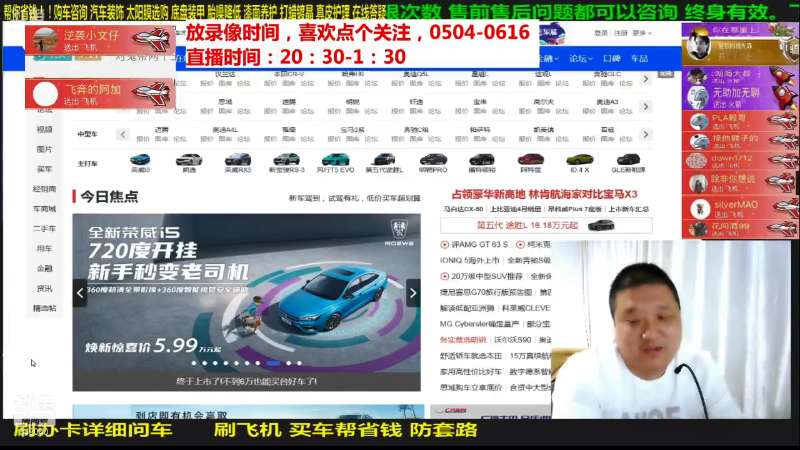The image size is (800, 450).
Task: Select 视频 in the left sidebar
Action: (x=44, y=130)
